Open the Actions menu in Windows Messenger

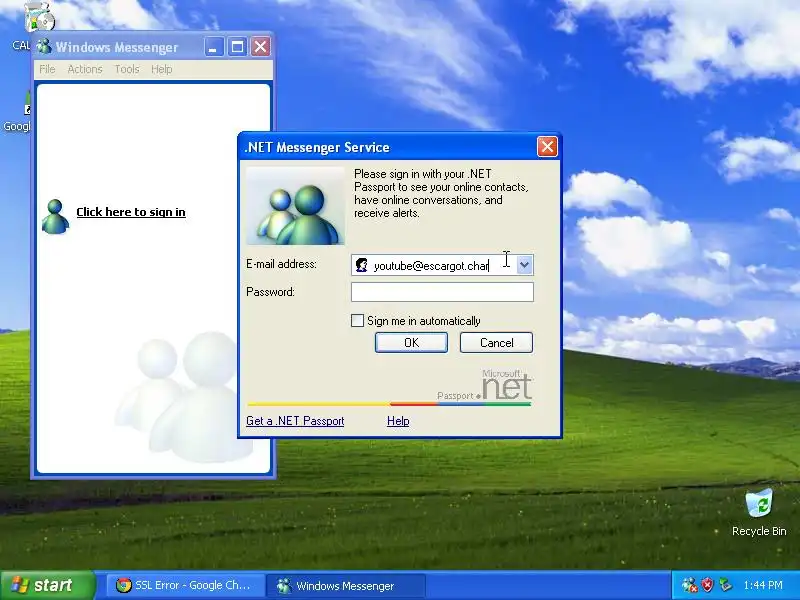click(85, 69)
